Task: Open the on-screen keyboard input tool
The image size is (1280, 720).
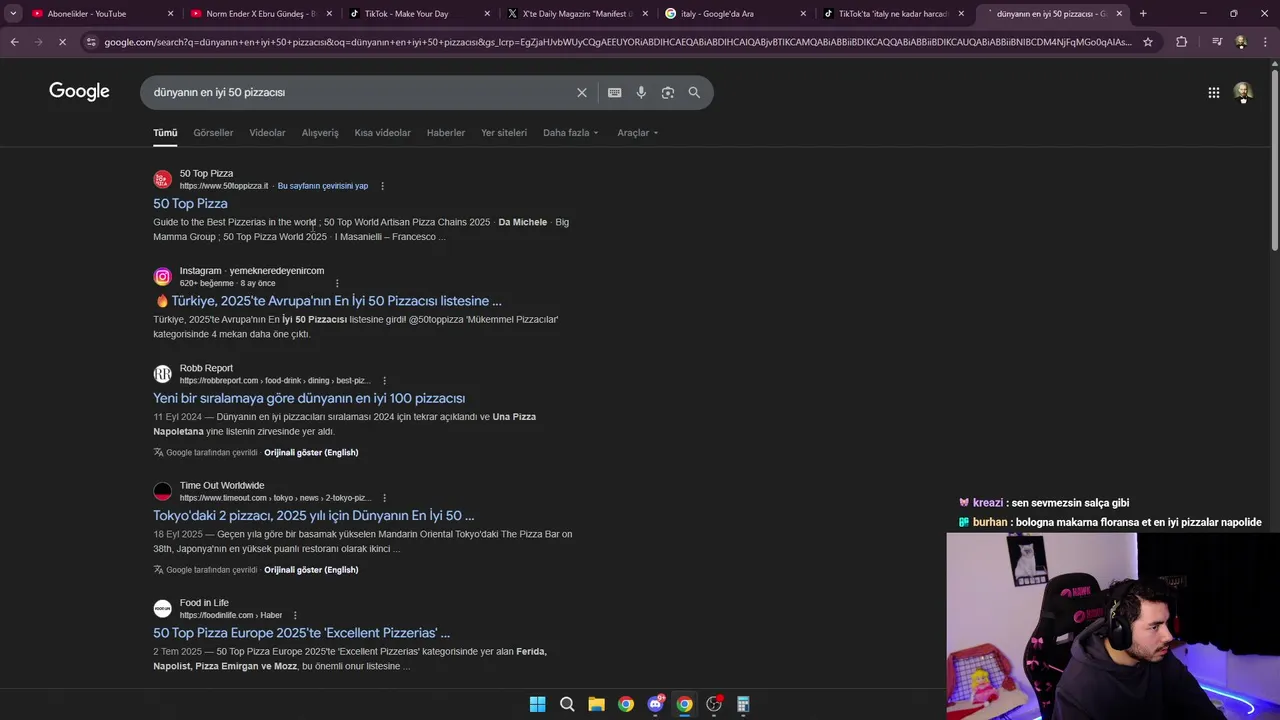Action: click(x=614, y=92)
